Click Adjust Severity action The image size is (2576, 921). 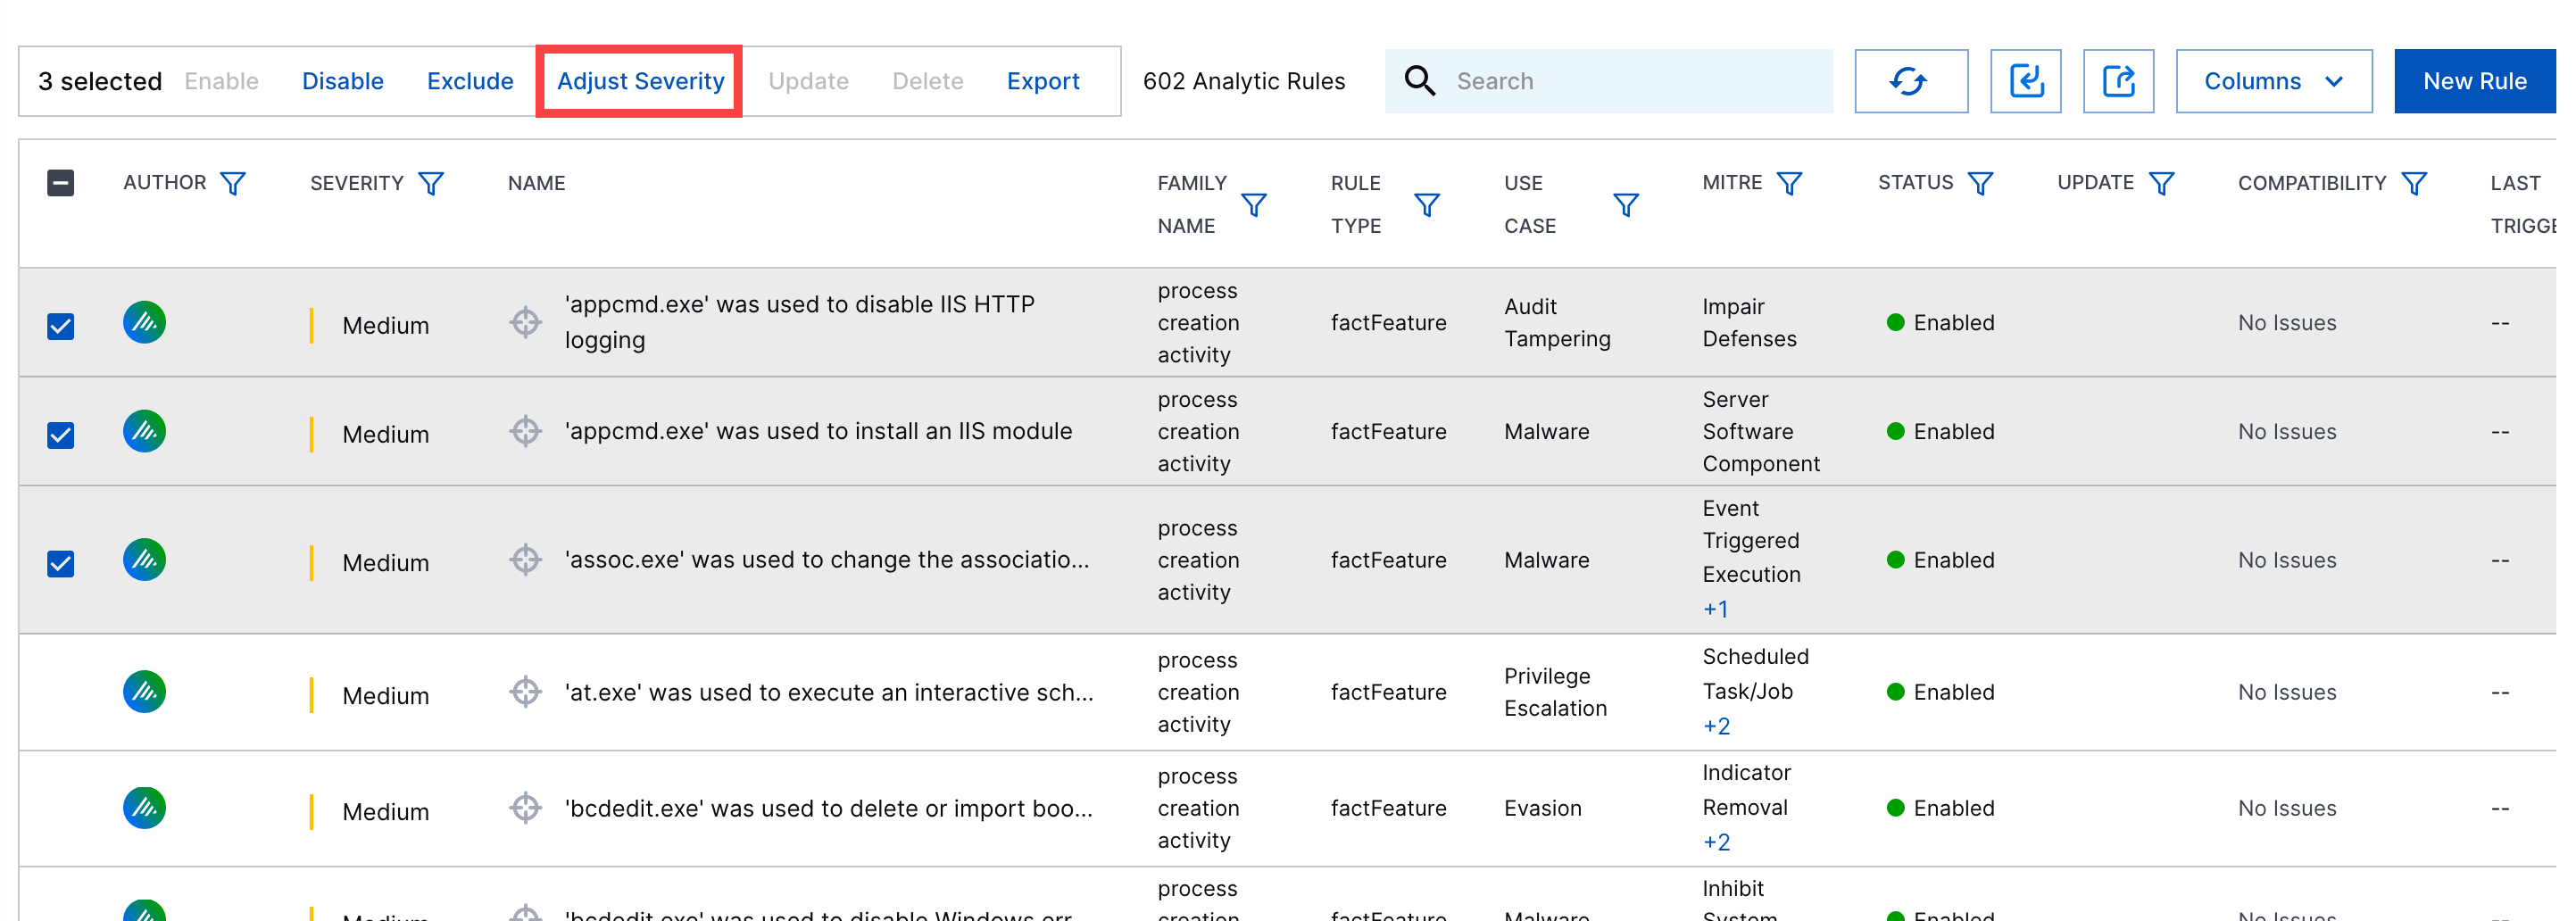[x=640, y=81]
